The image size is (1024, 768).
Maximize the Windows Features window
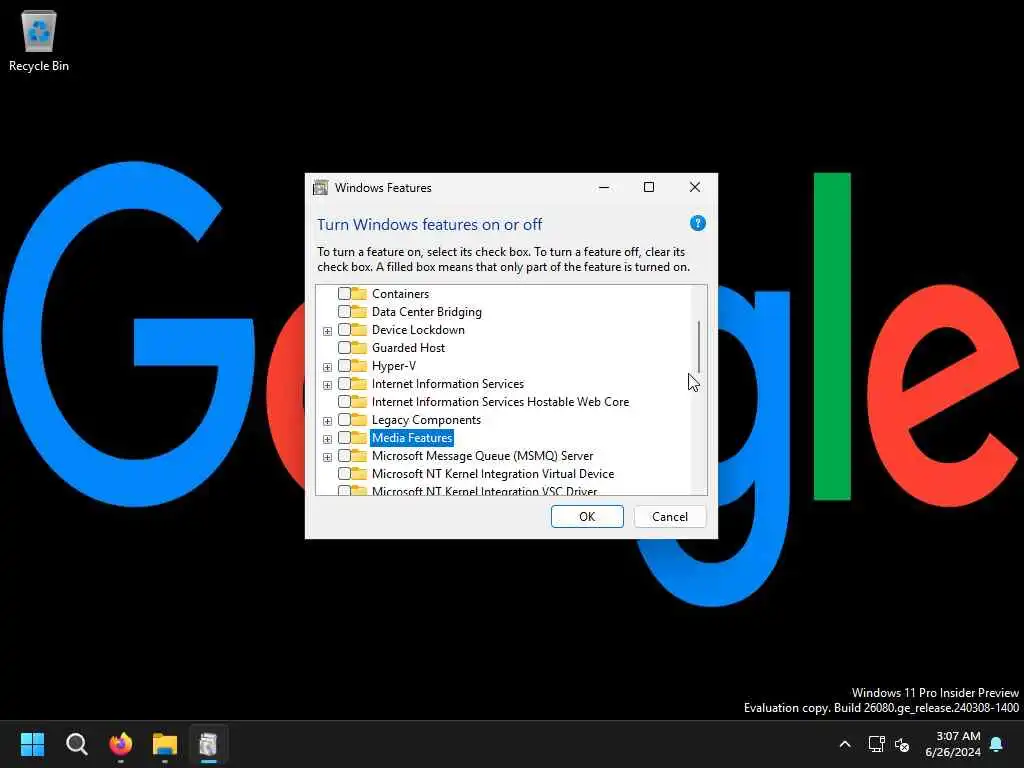(648, 187)
